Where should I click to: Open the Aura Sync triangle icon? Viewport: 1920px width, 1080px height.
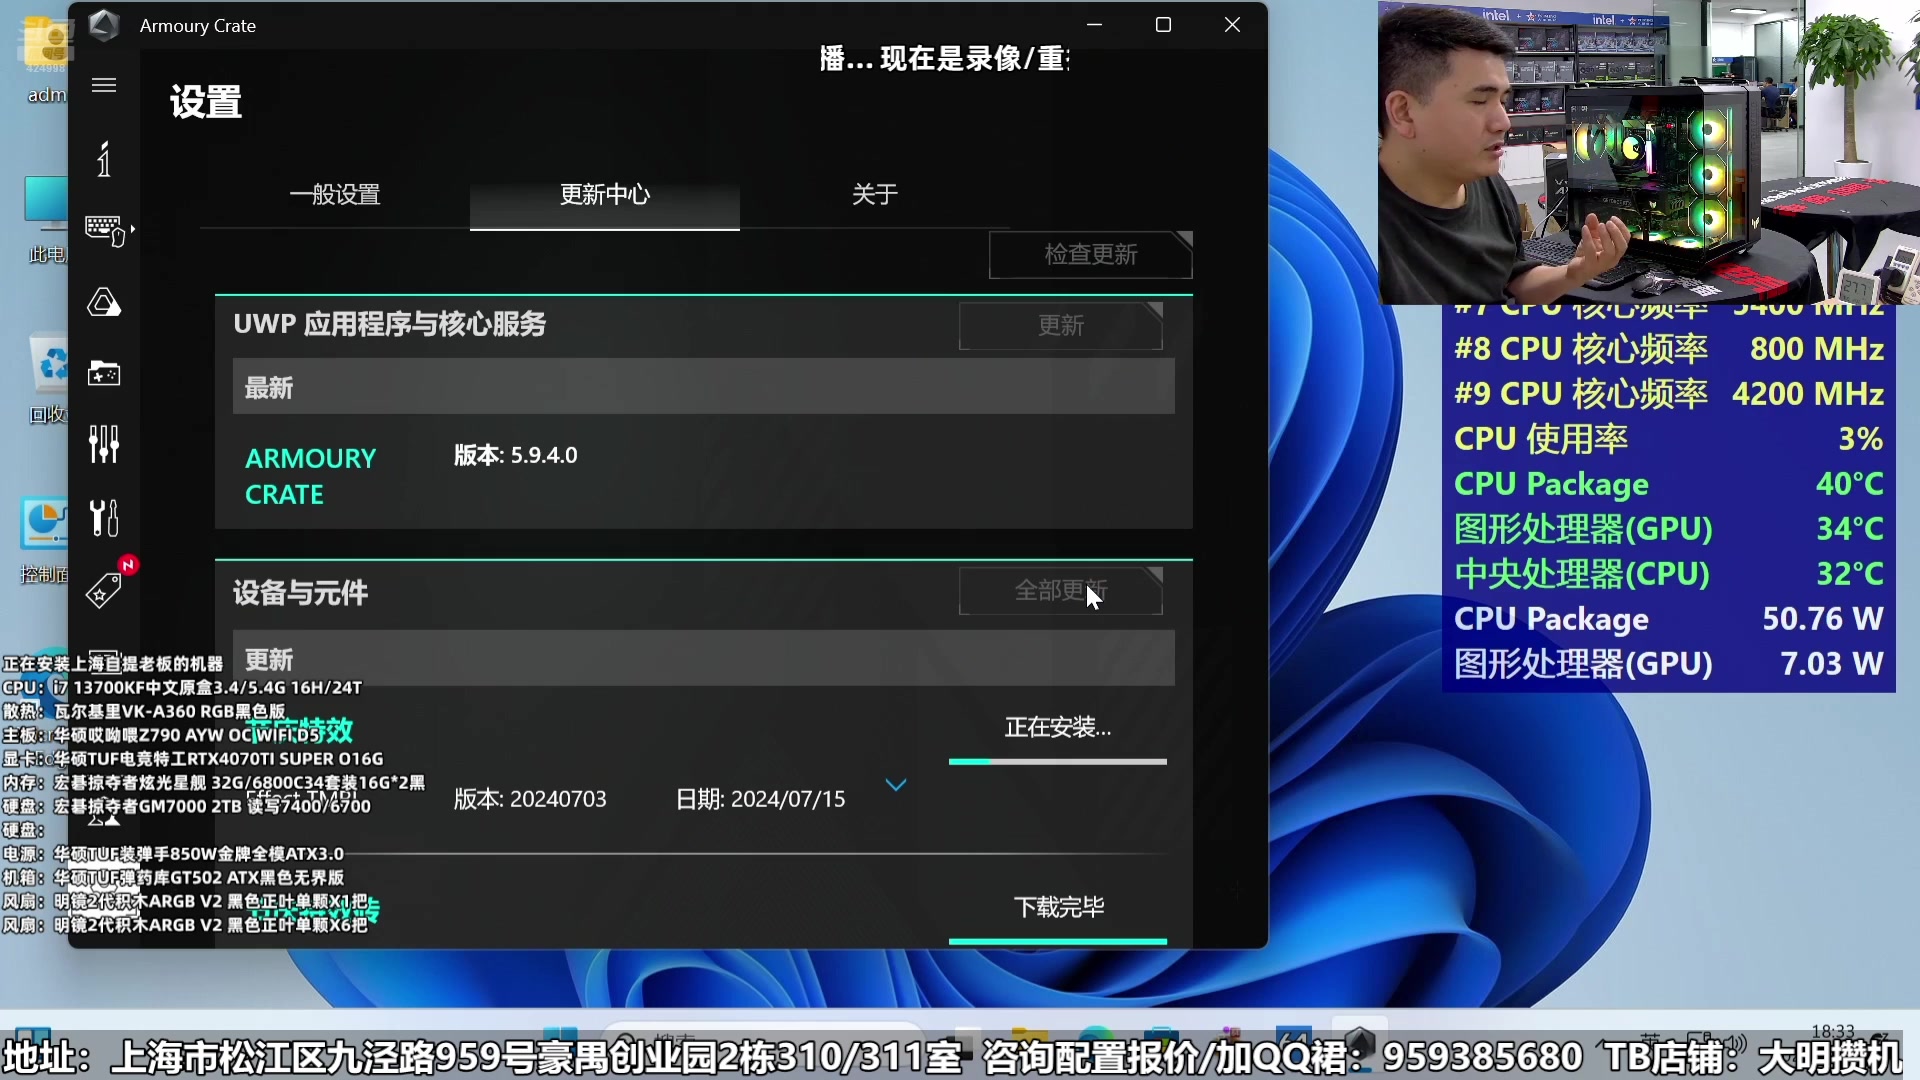coord(104,302)
